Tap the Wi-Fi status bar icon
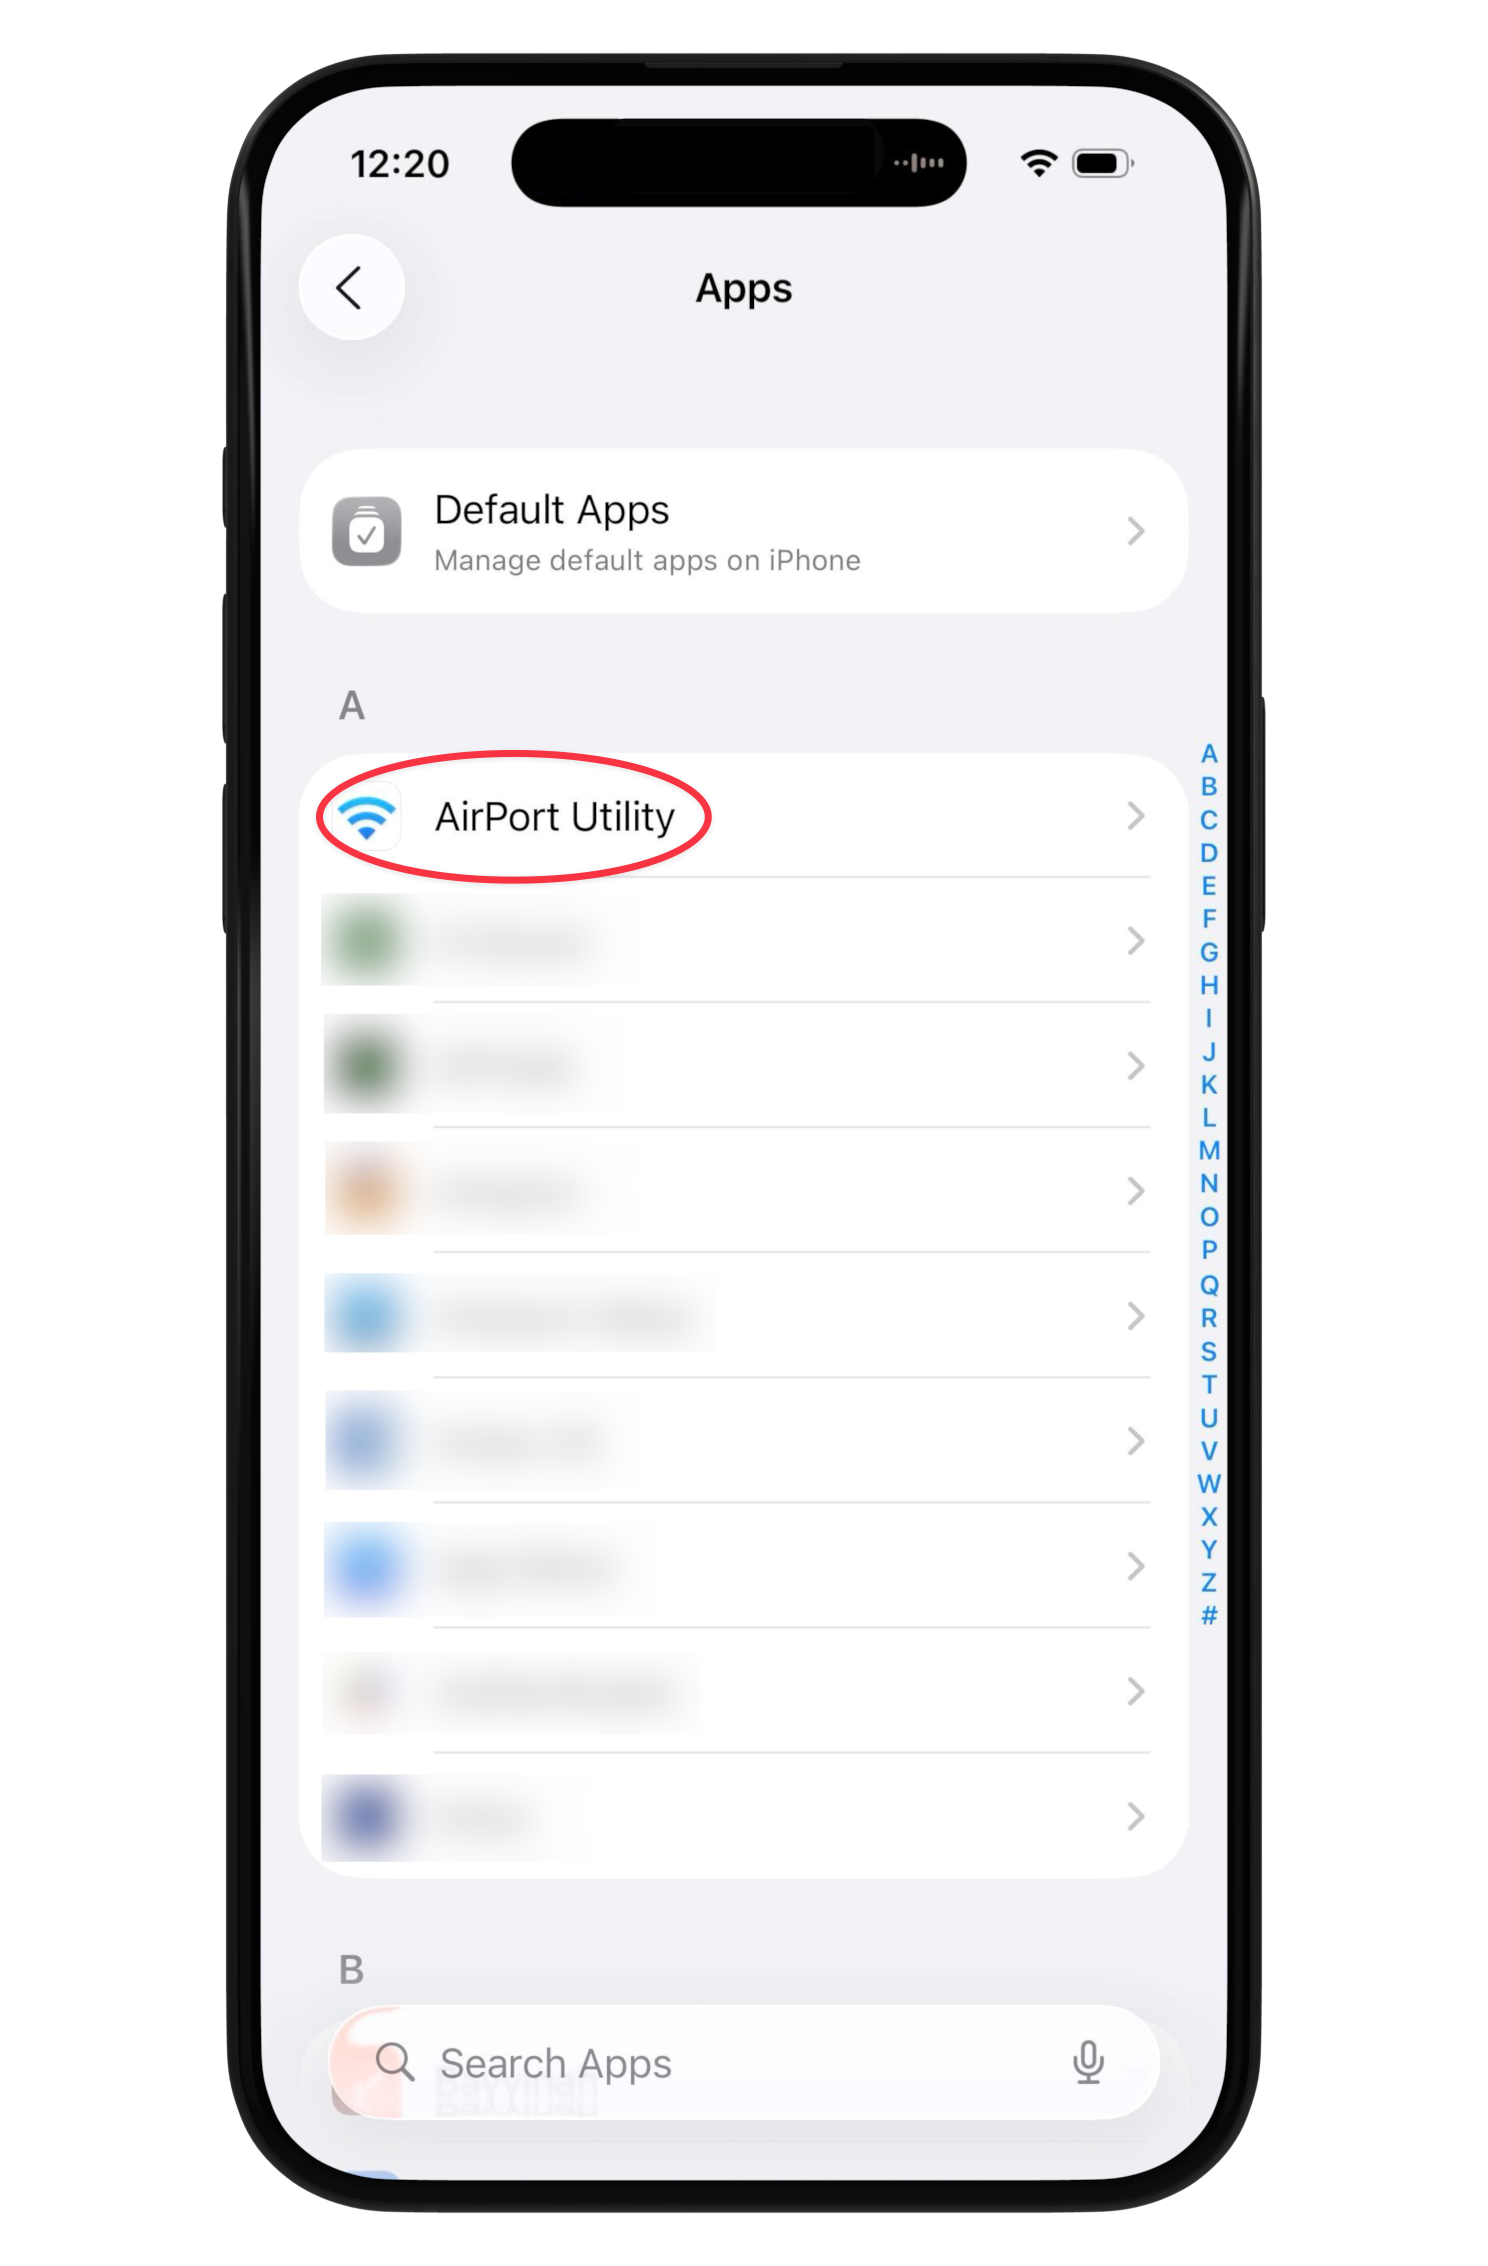 (1039, 163)
